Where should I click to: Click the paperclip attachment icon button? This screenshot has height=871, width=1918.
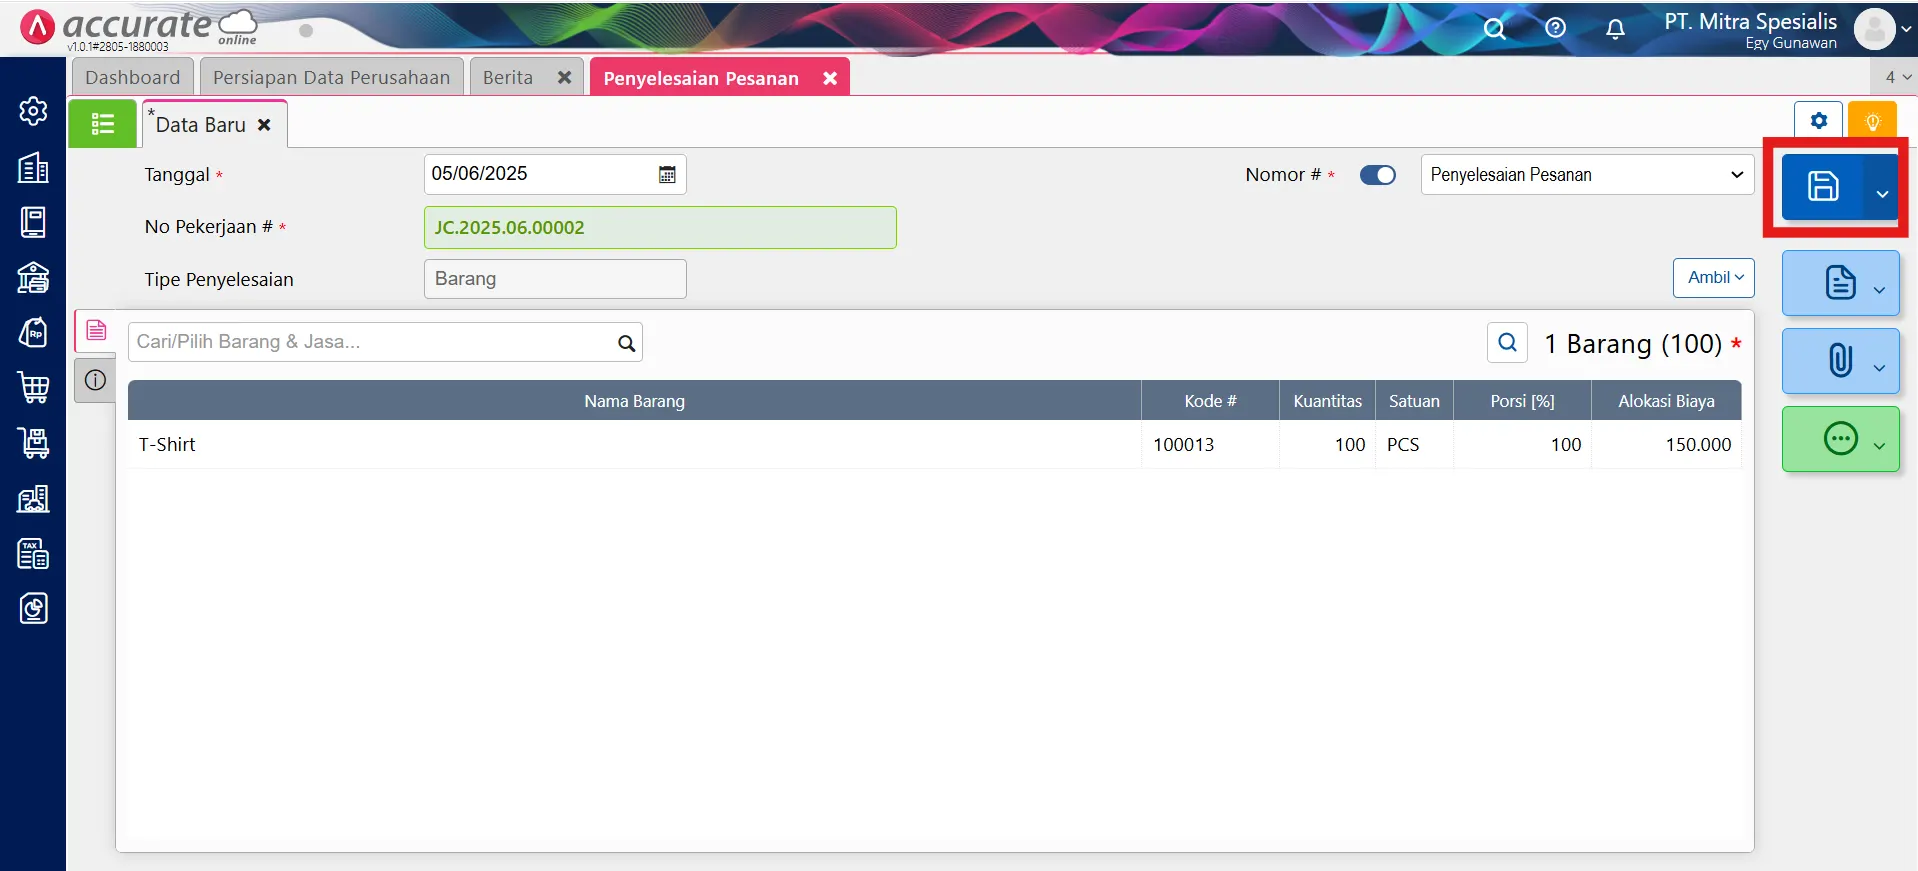pos(1839,360)
